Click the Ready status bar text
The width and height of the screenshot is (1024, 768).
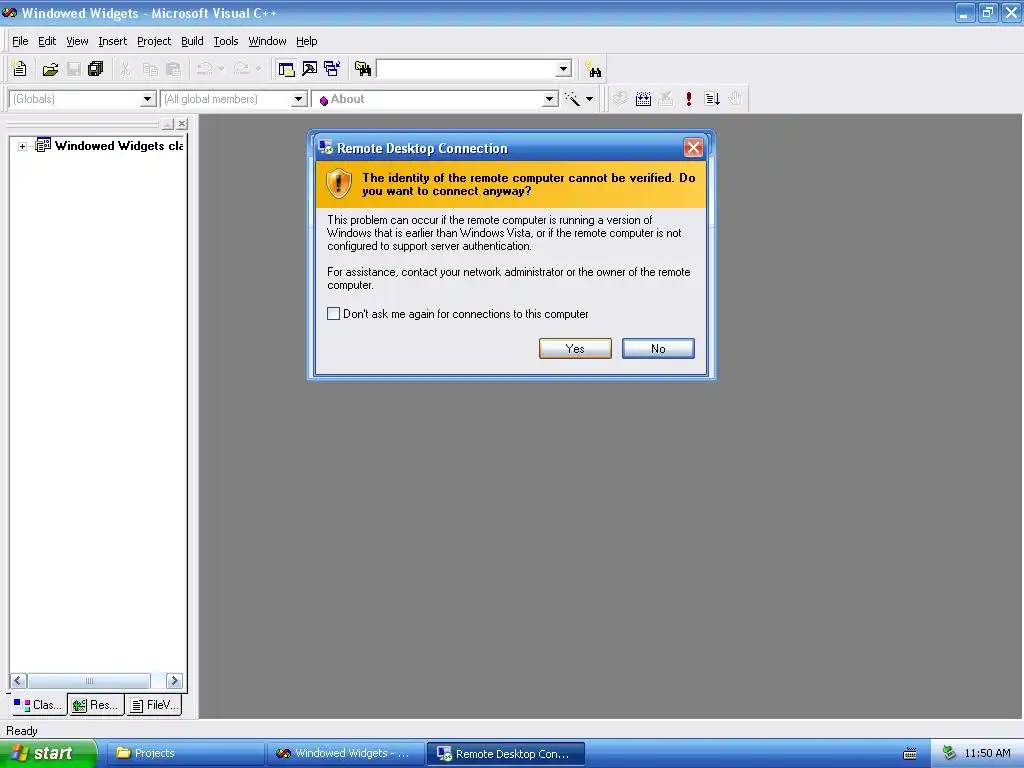pos(22,731)
